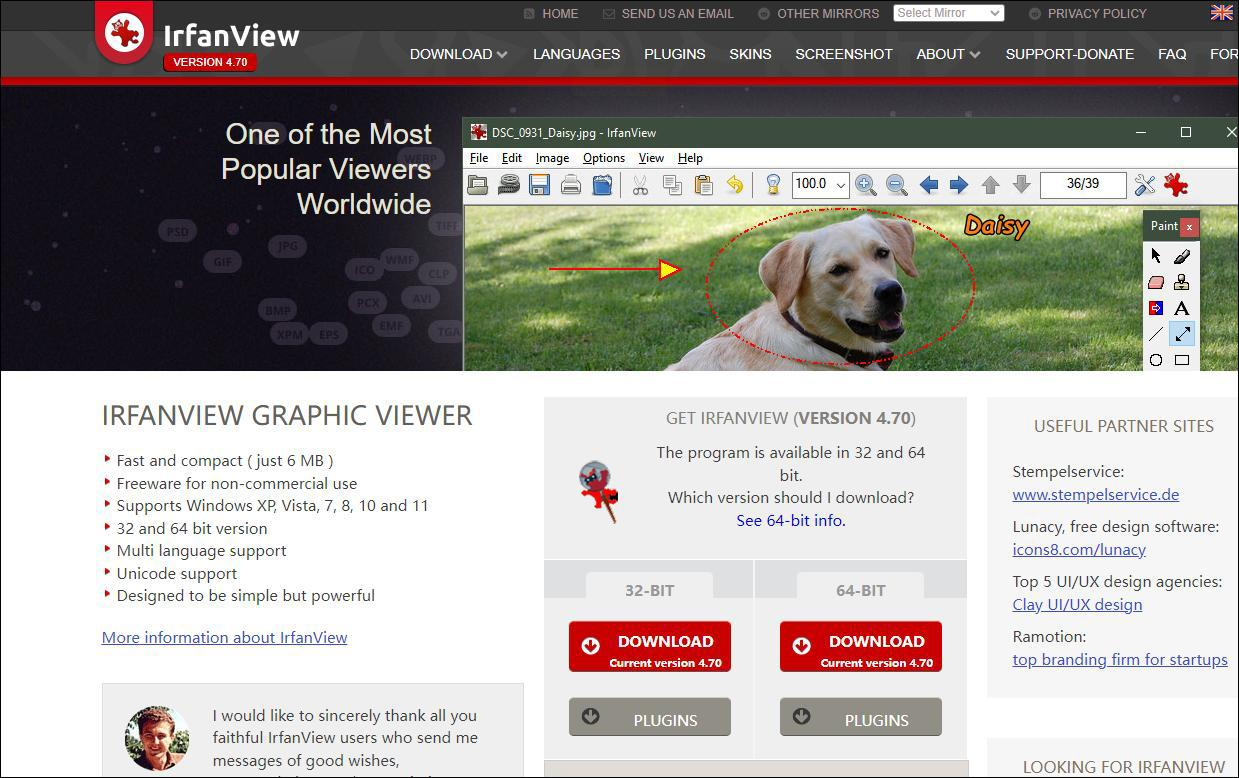Click the text tool 'A' in Paint panel
Screen dimensions: 1239x778
pyautogui.click(x=1182, y=308)
